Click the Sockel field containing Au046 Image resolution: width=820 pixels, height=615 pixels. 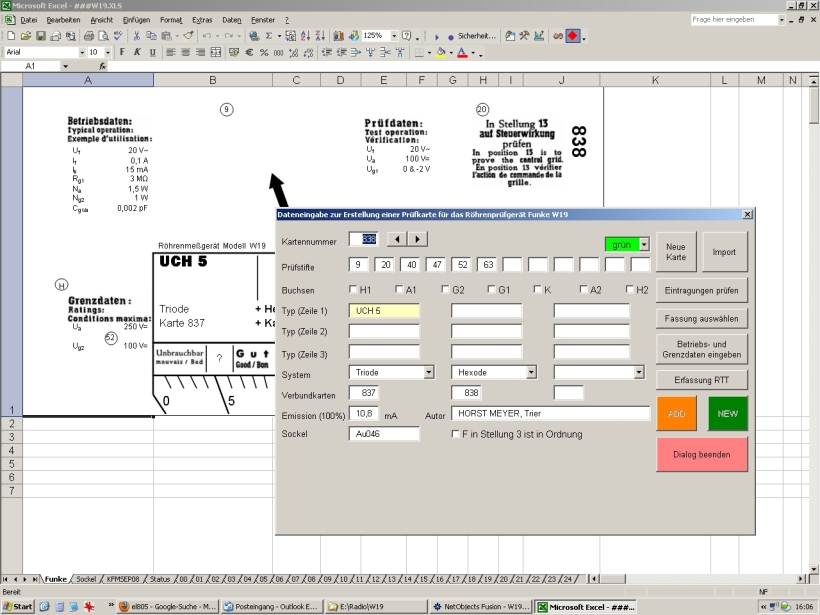(384, 434)
